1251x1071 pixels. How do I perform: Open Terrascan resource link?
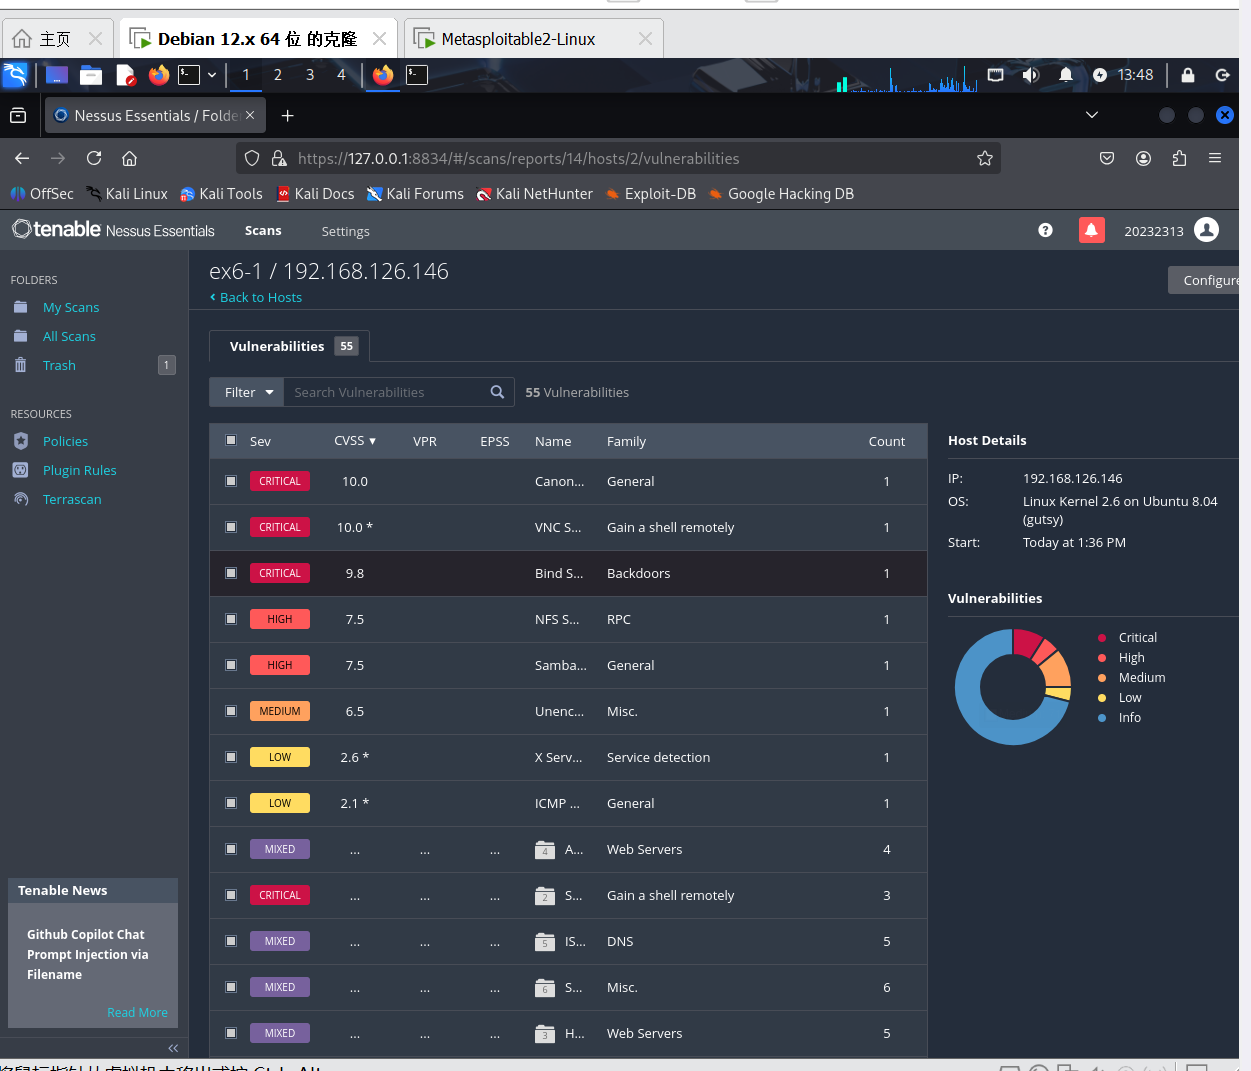(x=72, y=499)
